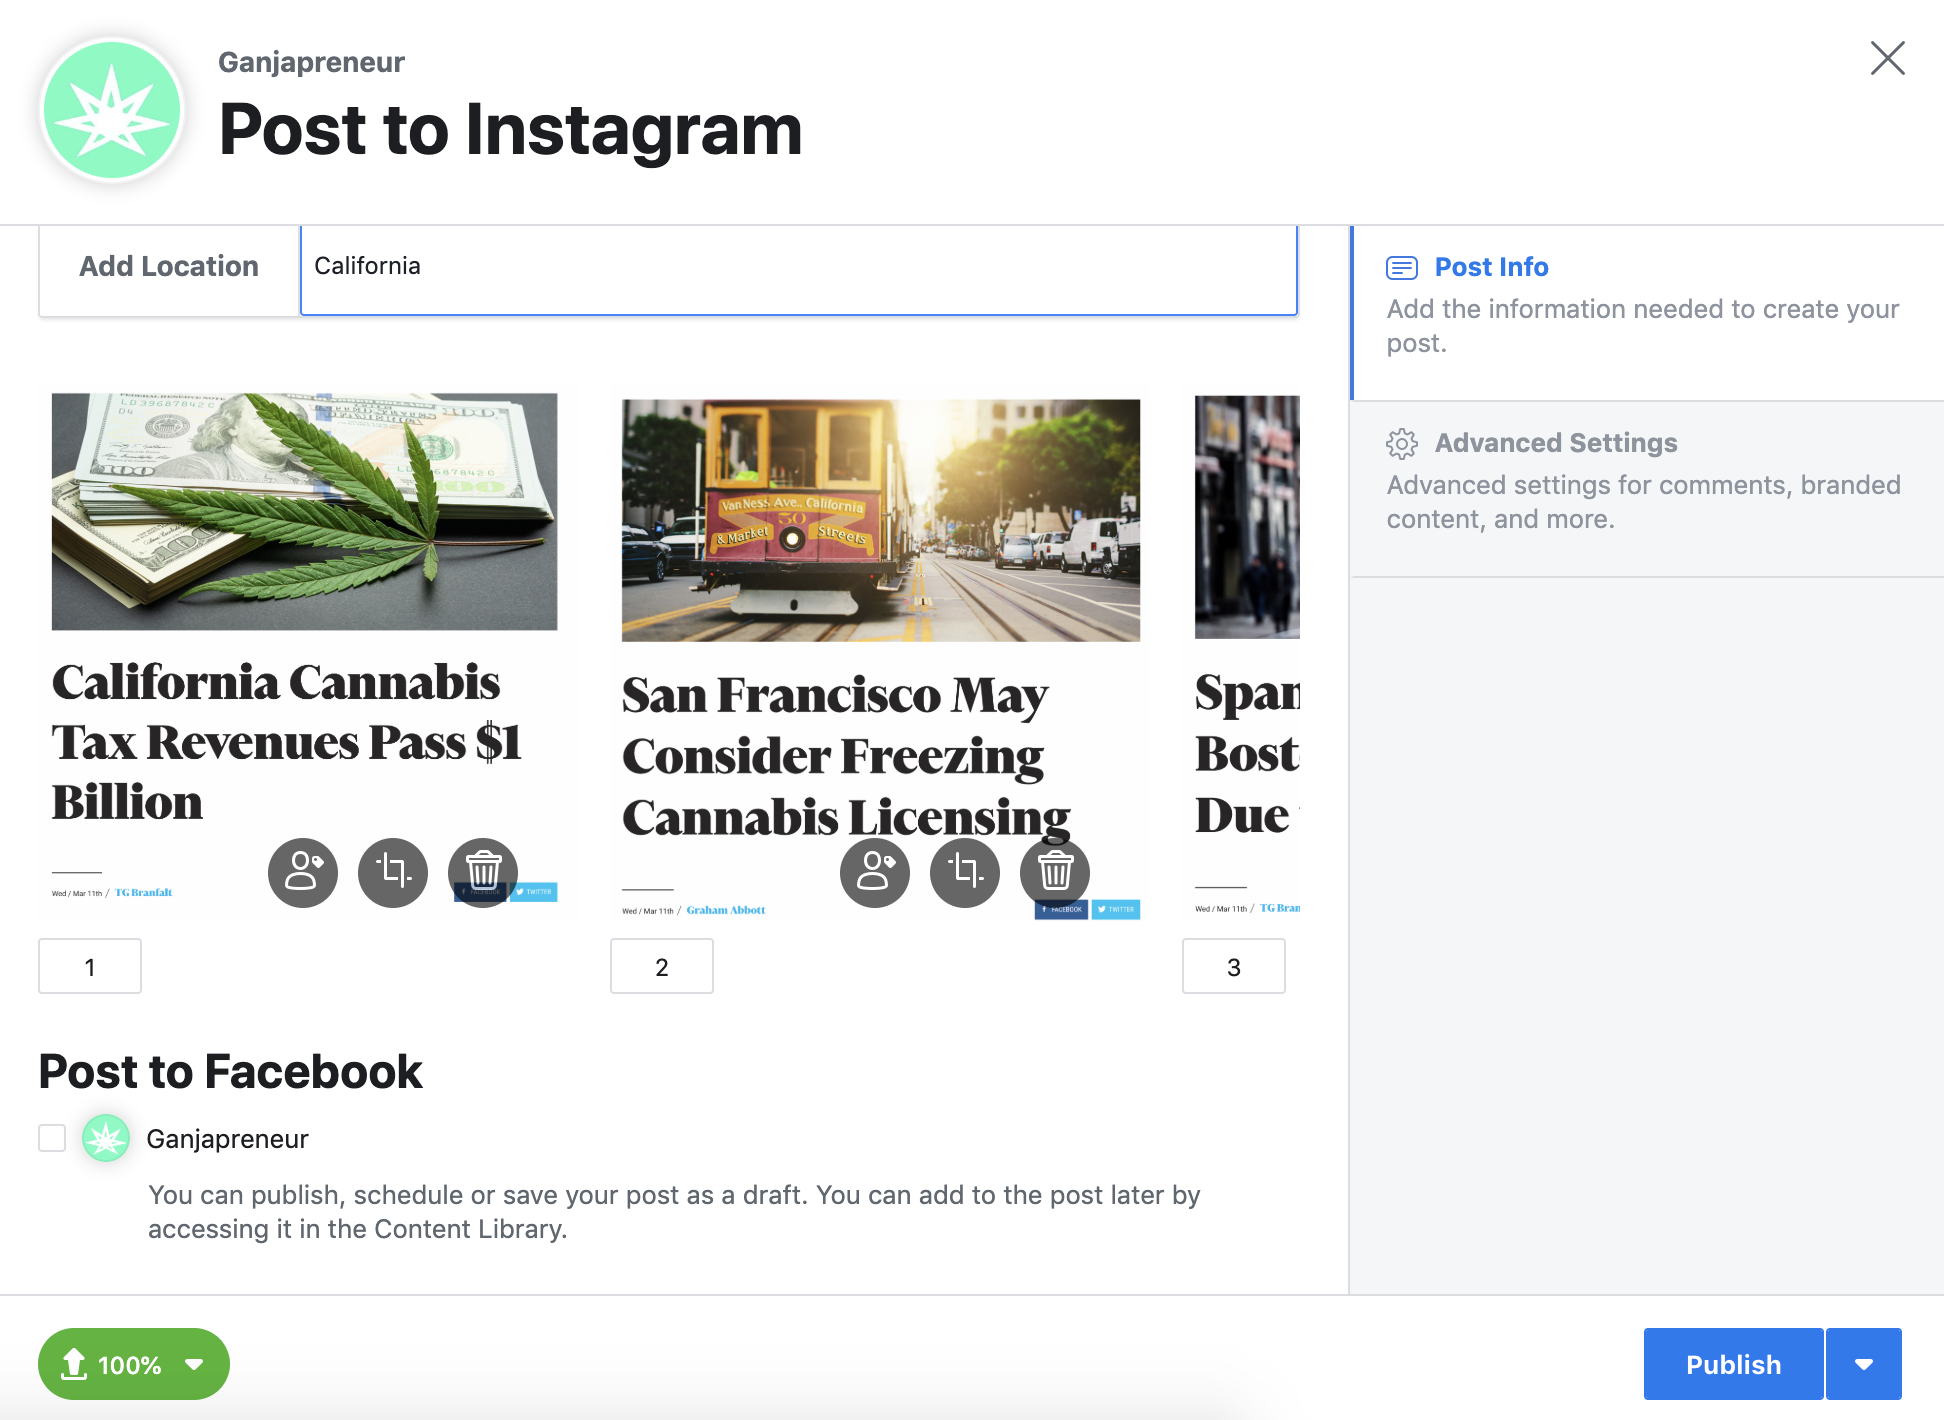This screenshot has height=1420, width=1944.
Task: Click the tag/collaborator icon on post 2
Action: click(874, 871)
